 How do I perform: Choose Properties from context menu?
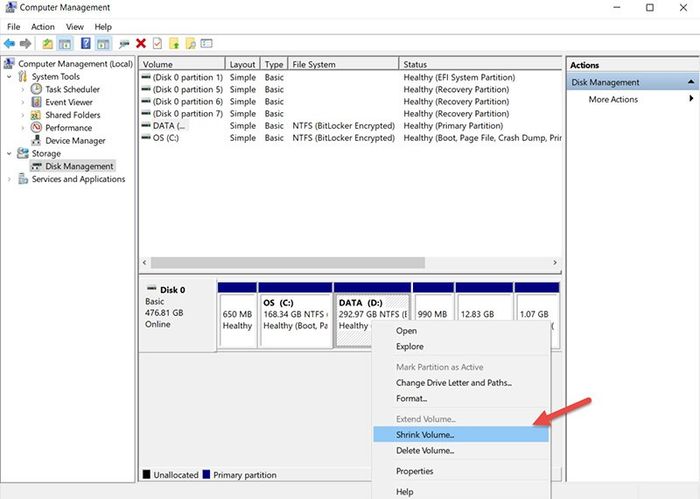461,471
